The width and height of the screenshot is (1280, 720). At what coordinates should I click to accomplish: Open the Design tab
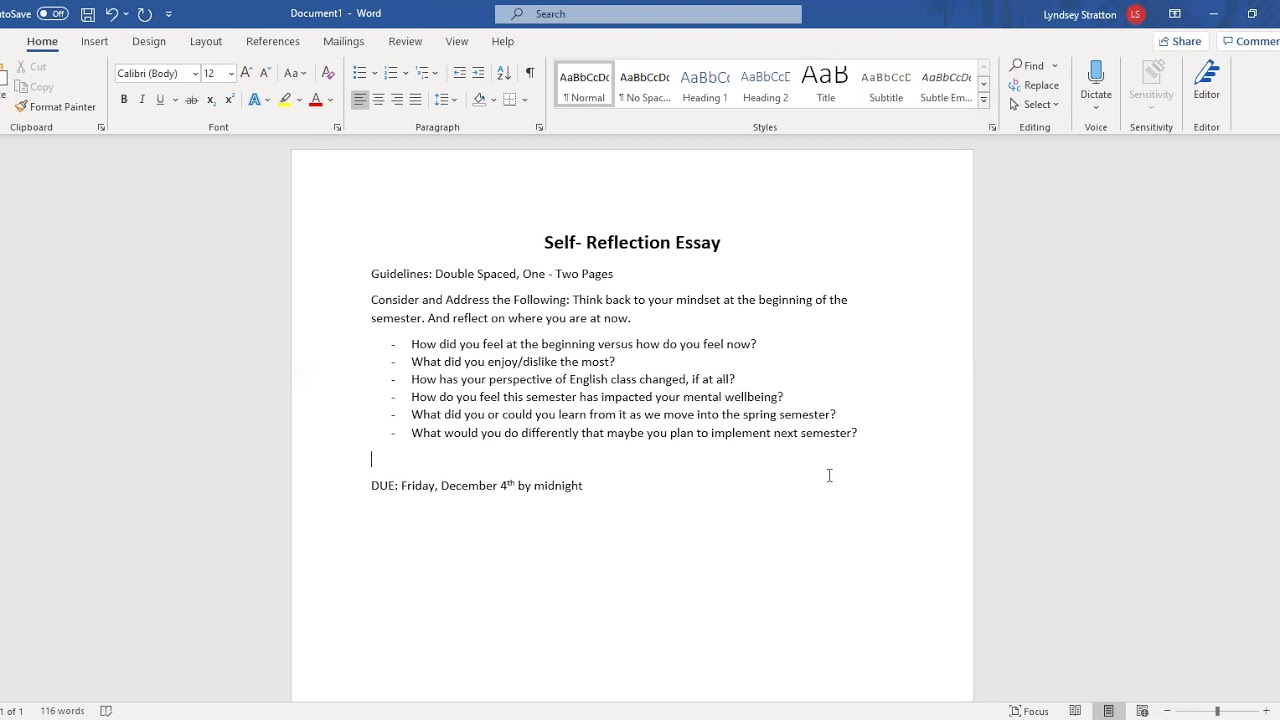click(149, 42)
